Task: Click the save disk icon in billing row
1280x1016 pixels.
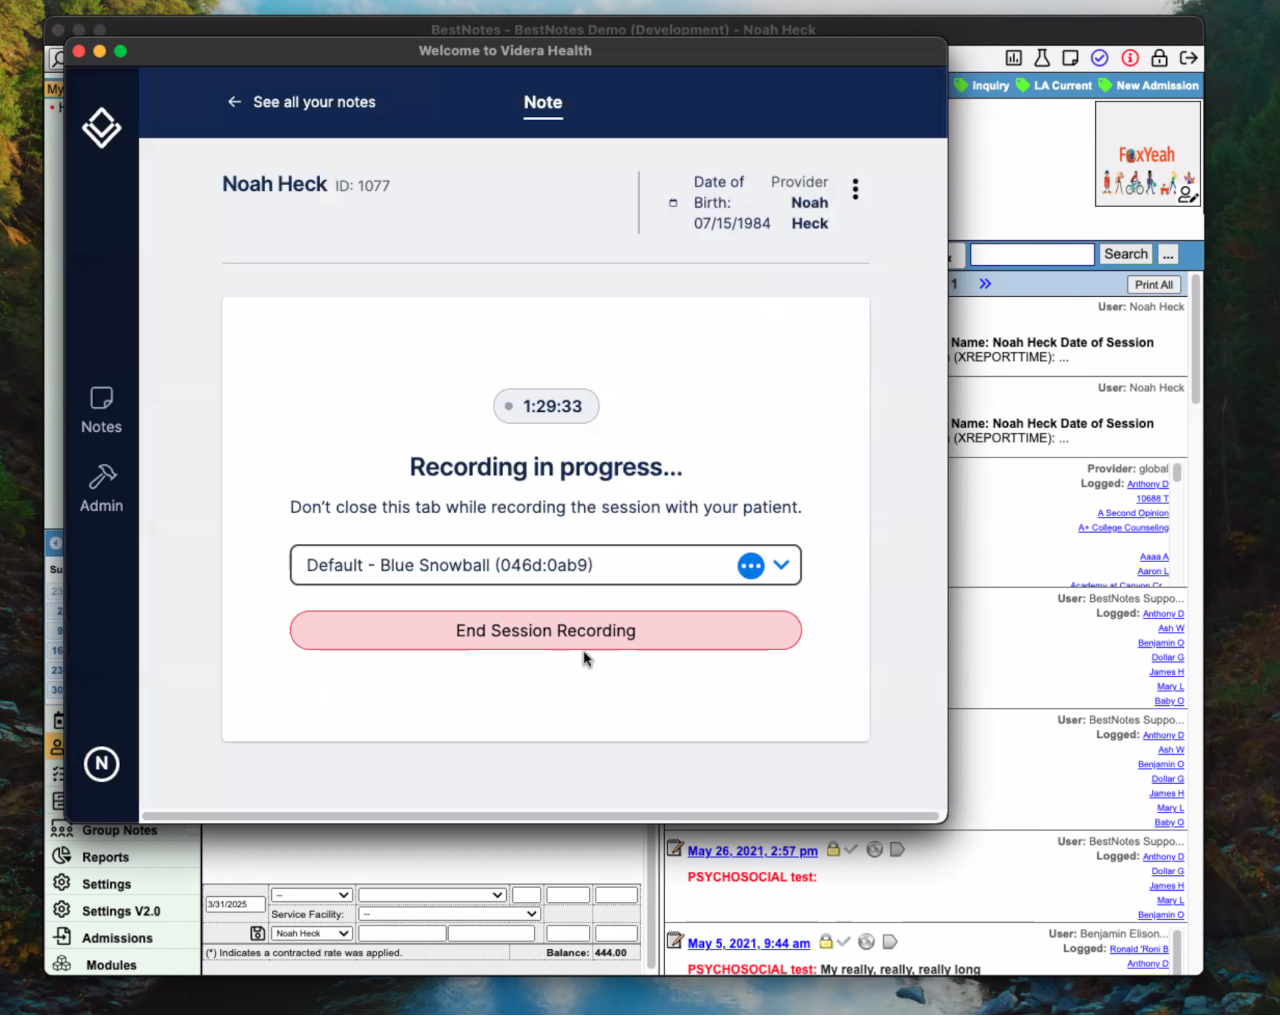Action: (x=257, y=933)
